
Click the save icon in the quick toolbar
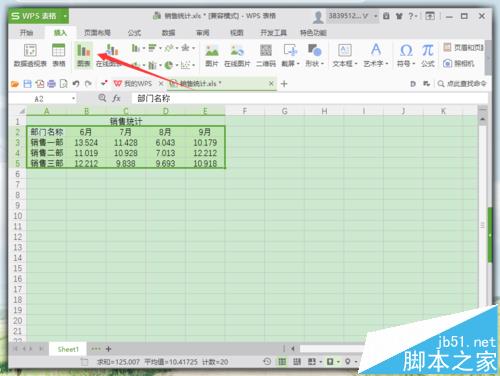pyautogui.click(x=27, y=84)
